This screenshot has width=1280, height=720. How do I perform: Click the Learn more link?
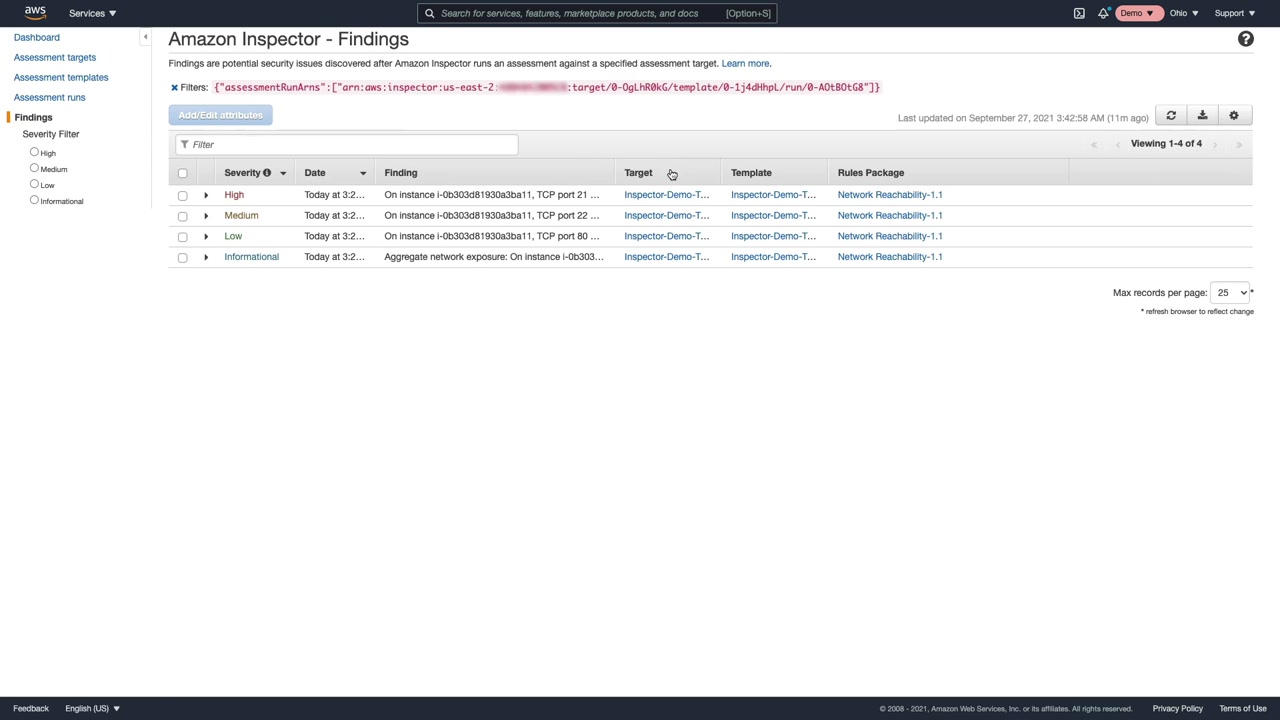(746, 63)
